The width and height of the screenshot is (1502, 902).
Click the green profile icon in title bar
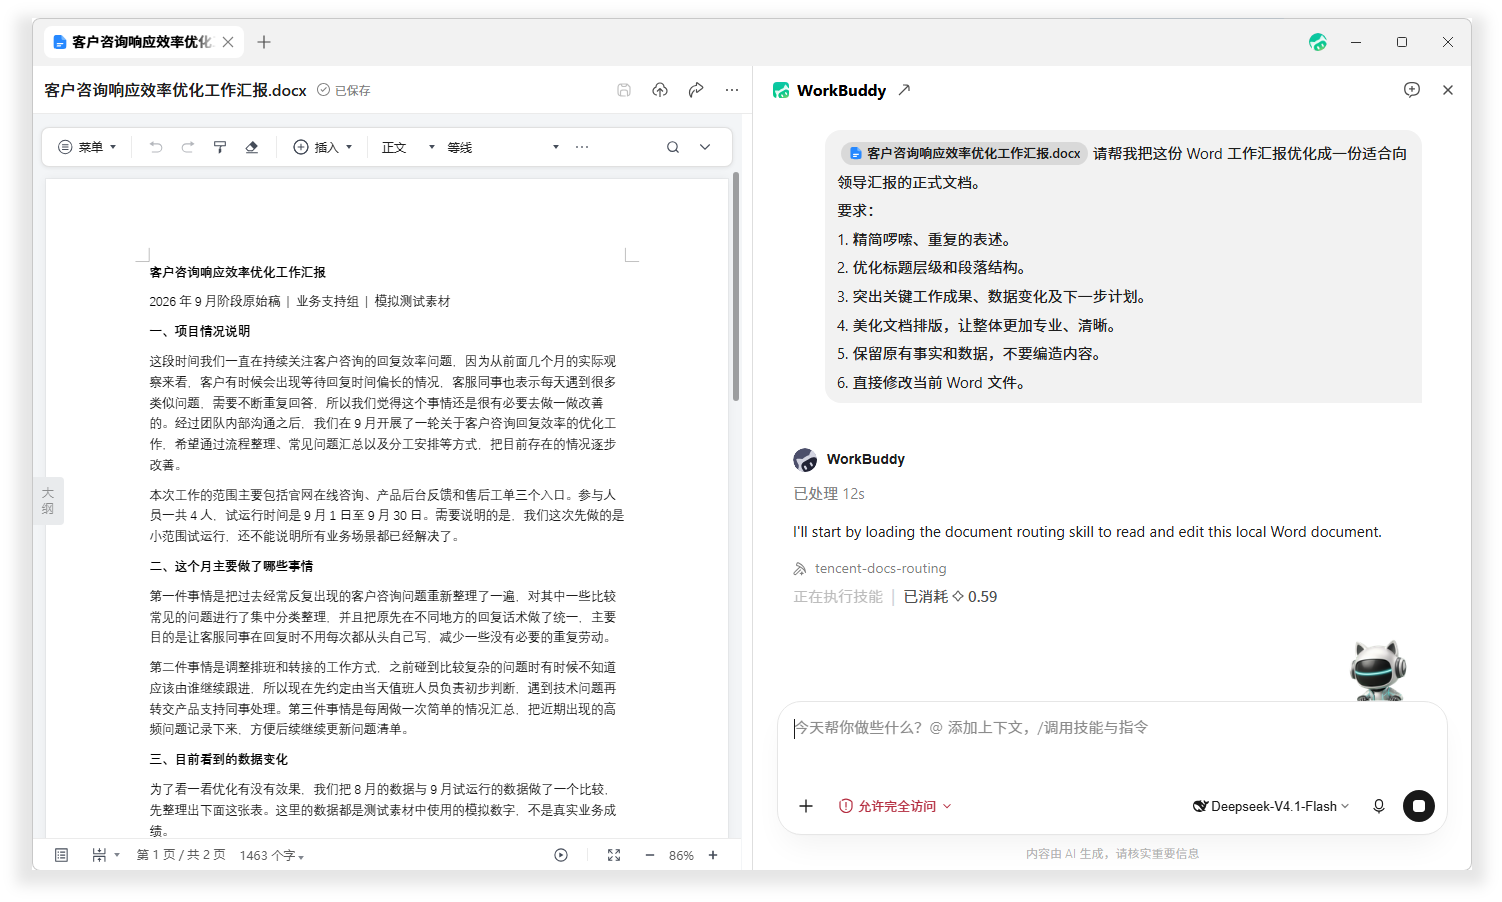pyautogui.click(x=1318, y=42)
